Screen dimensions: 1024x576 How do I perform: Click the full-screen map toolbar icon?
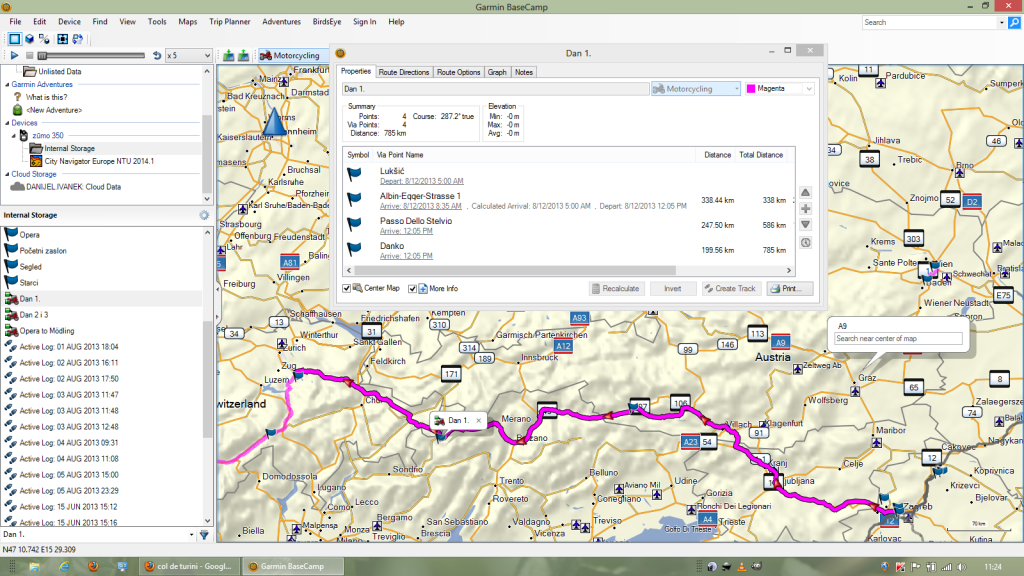pos(62,39)
